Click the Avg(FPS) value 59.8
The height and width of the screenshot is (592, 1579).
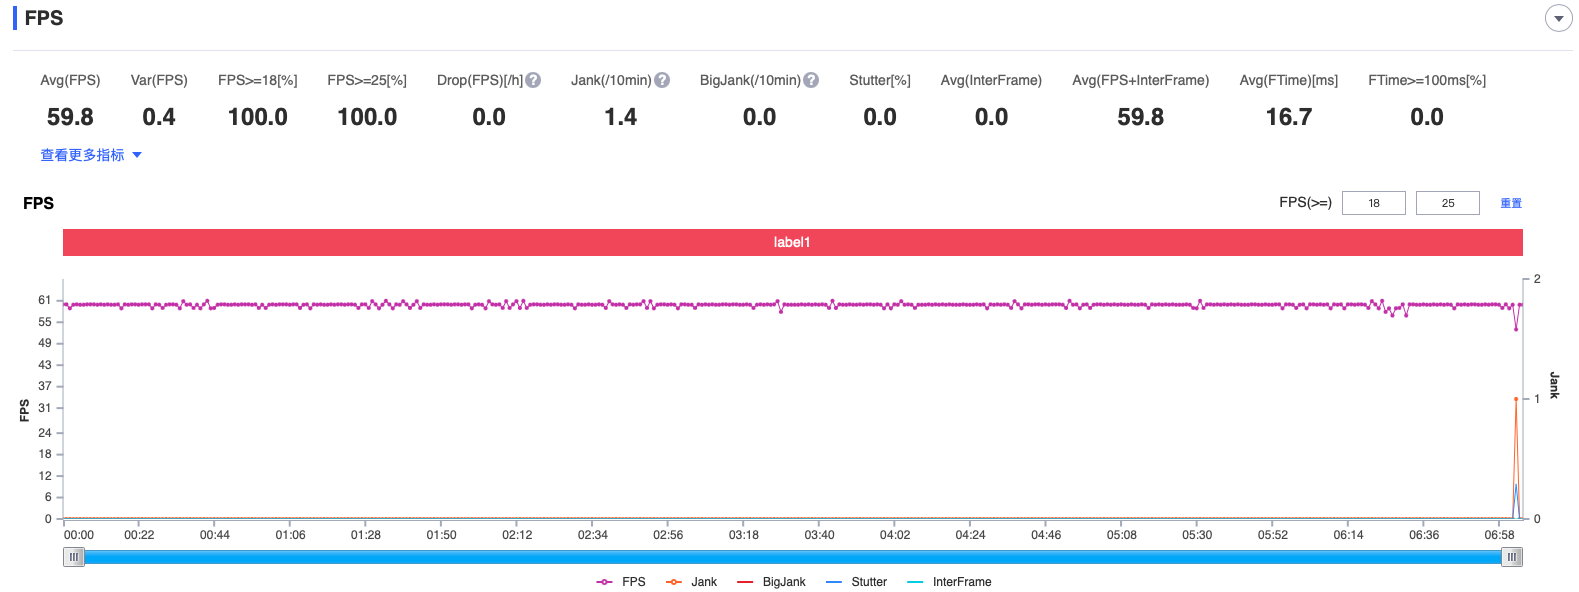pyautogui.click(x=70, y=117)
